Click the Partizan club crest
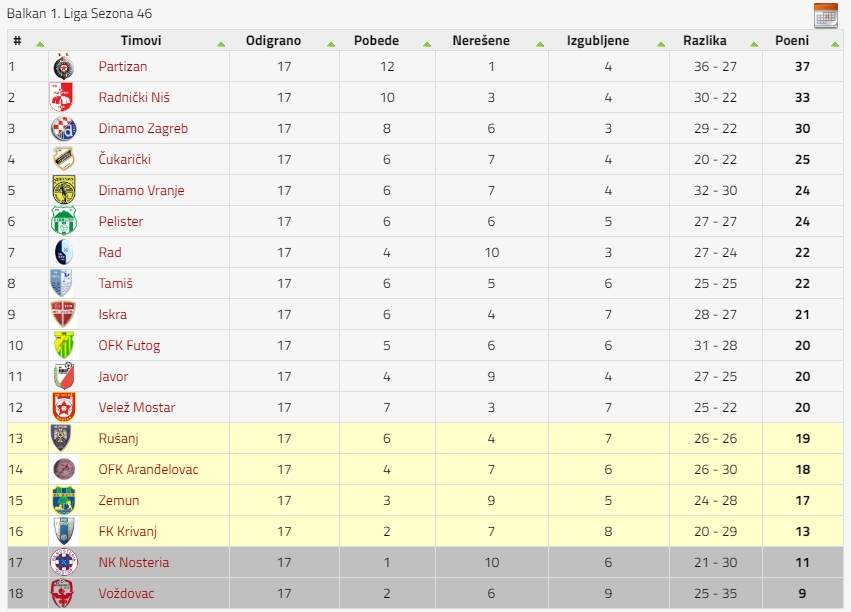 [x=63, y=67]
